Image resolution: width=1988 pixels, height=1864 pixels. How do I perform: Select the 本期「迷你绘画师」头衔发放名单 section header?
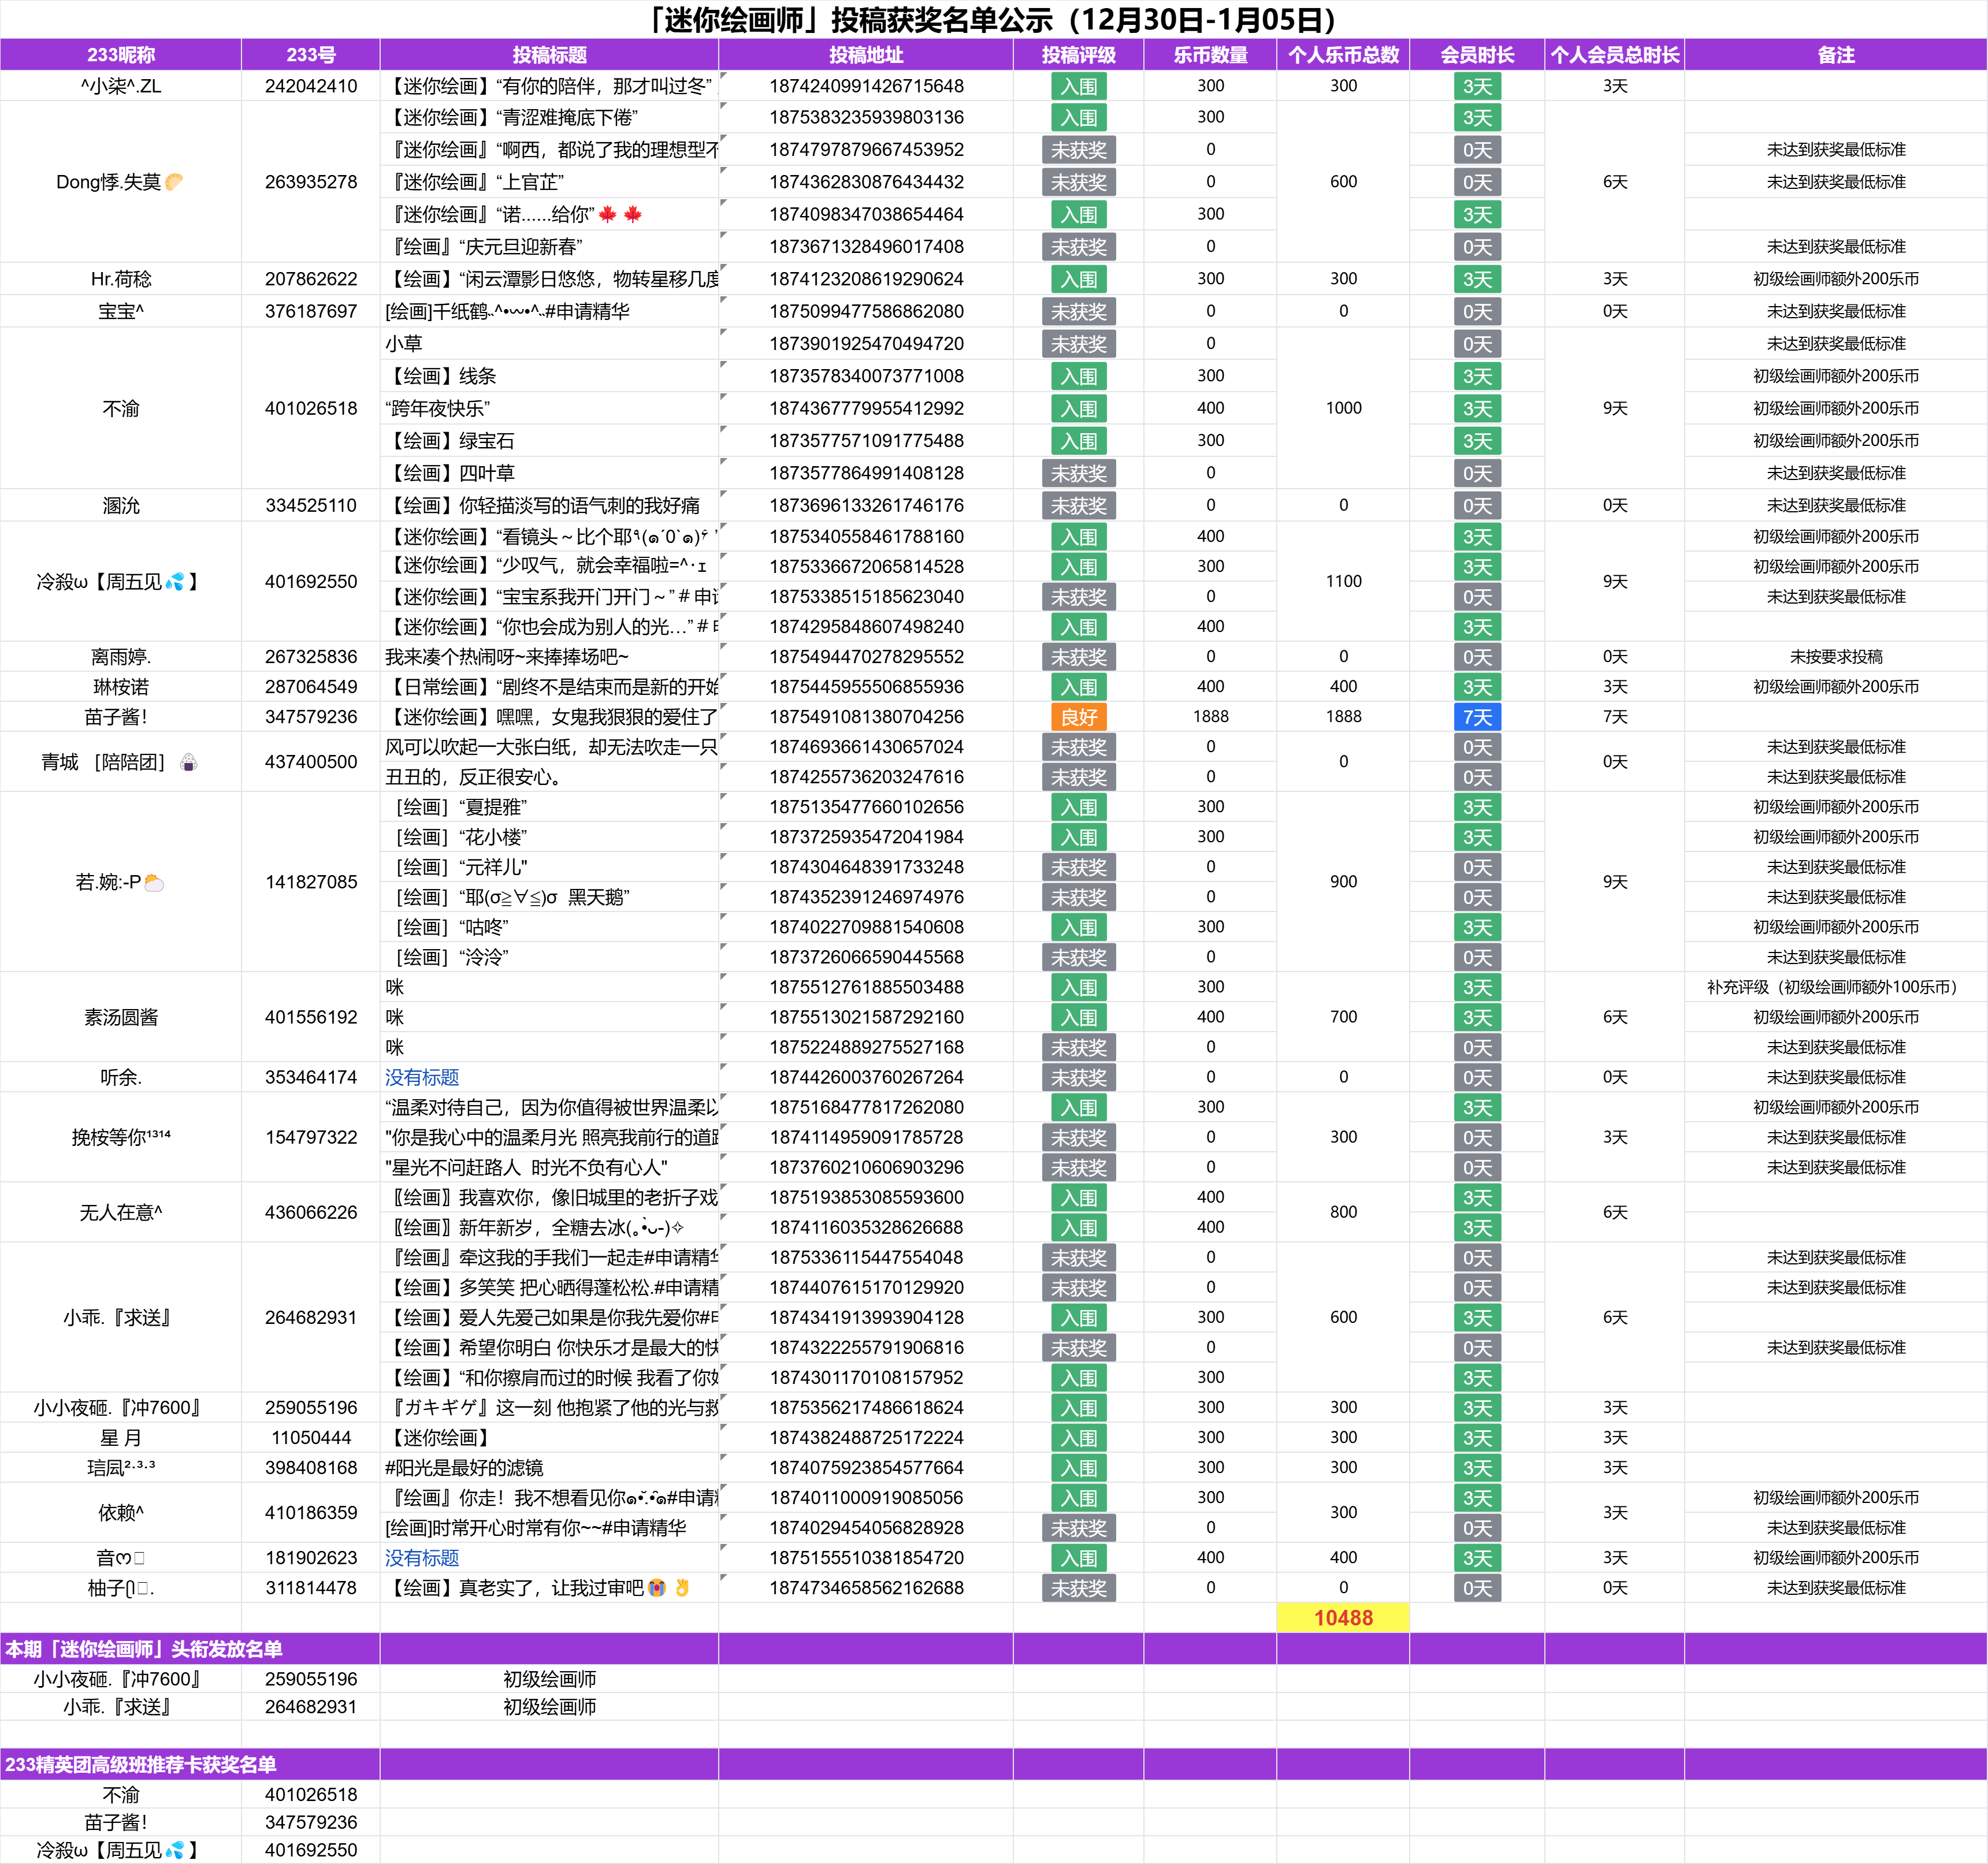click(x=144, y=1649)
